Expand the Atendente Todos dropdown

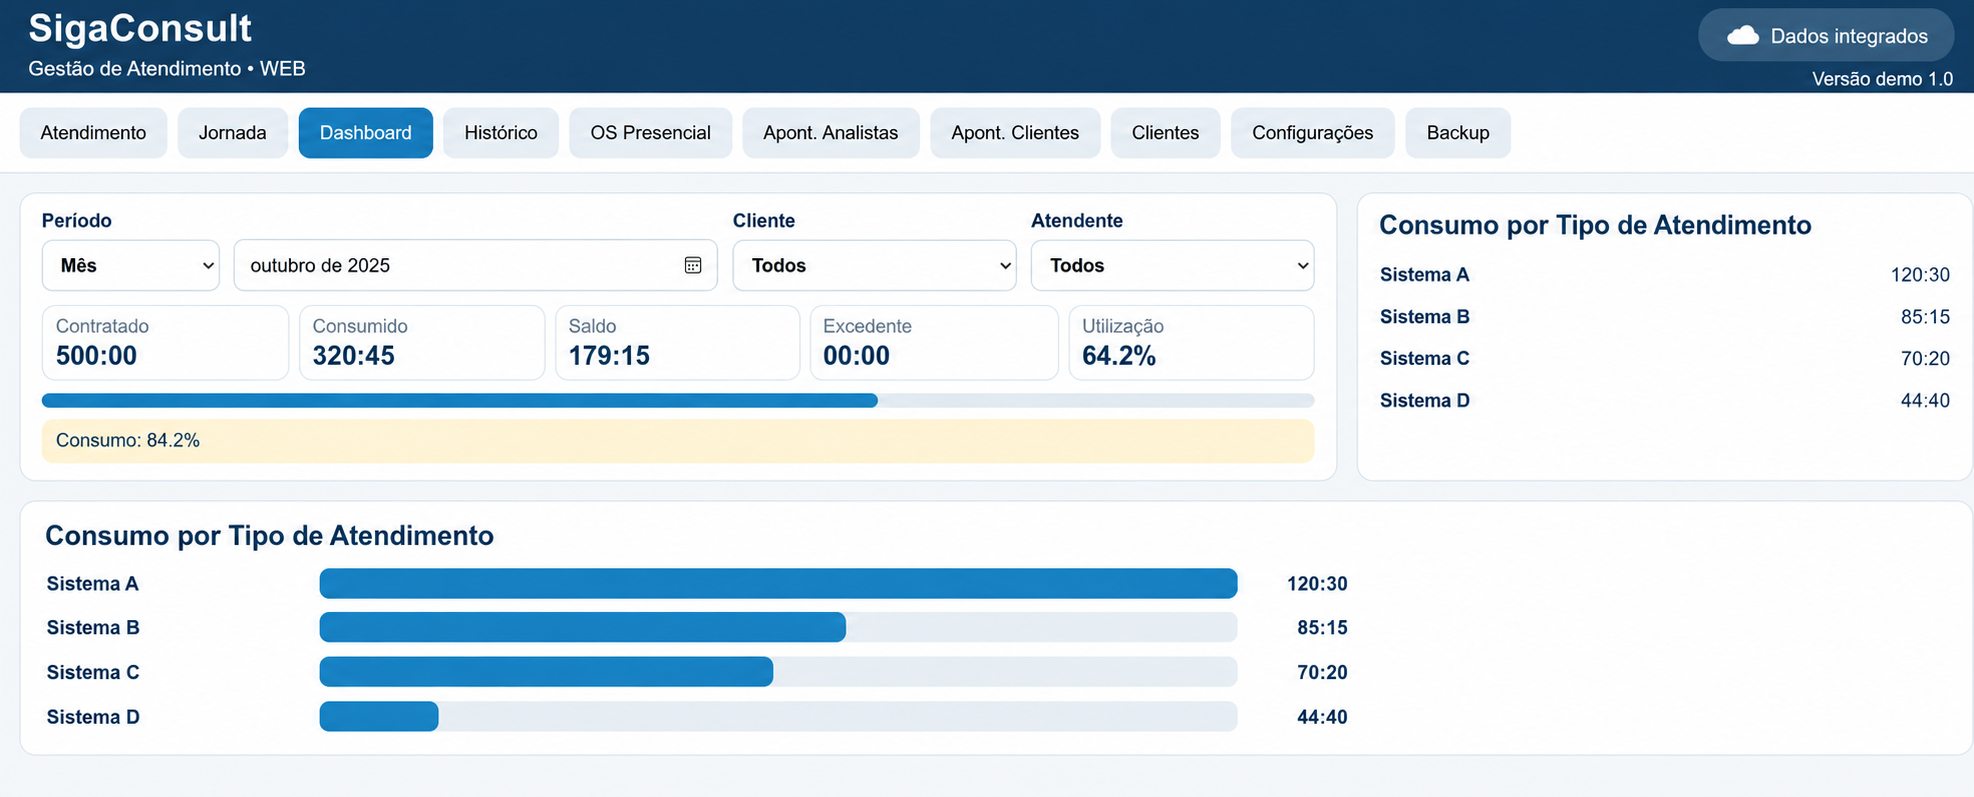pos(1173,265)
